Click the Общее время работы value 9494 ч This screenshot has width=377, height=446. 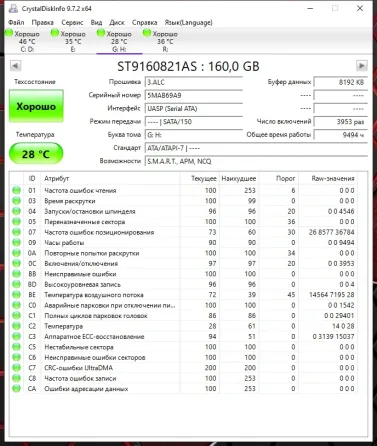pyautogui.click(x=341, y=135)
